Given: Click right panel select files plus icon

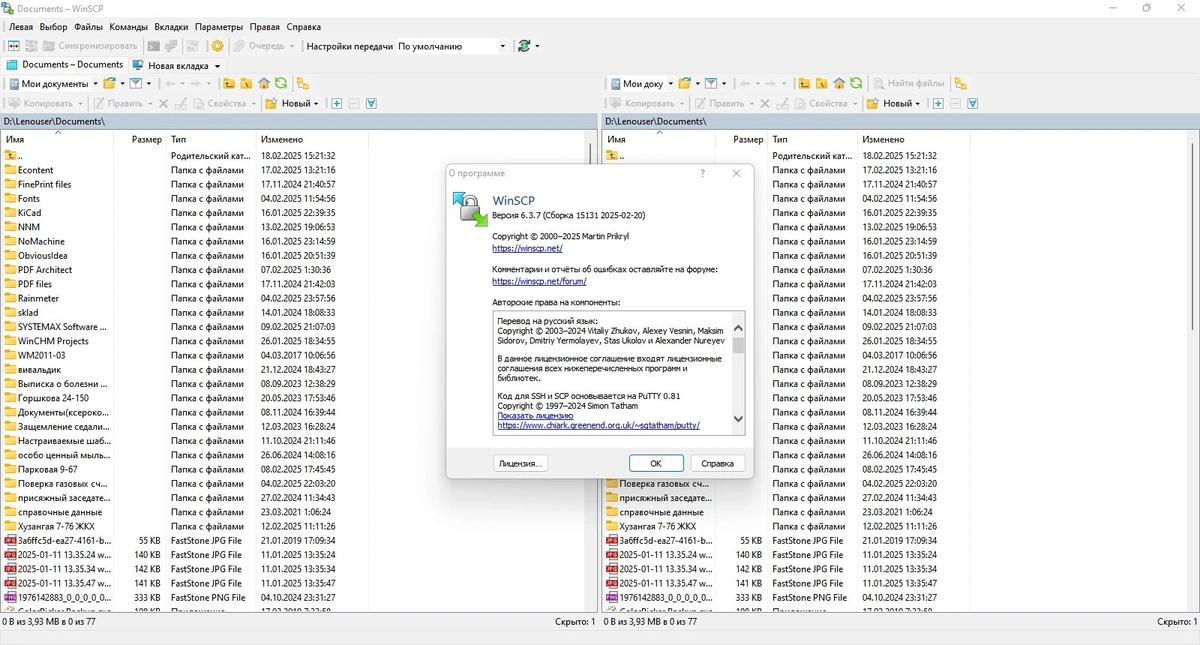Looking at the screenshot, I should [938, 103].
